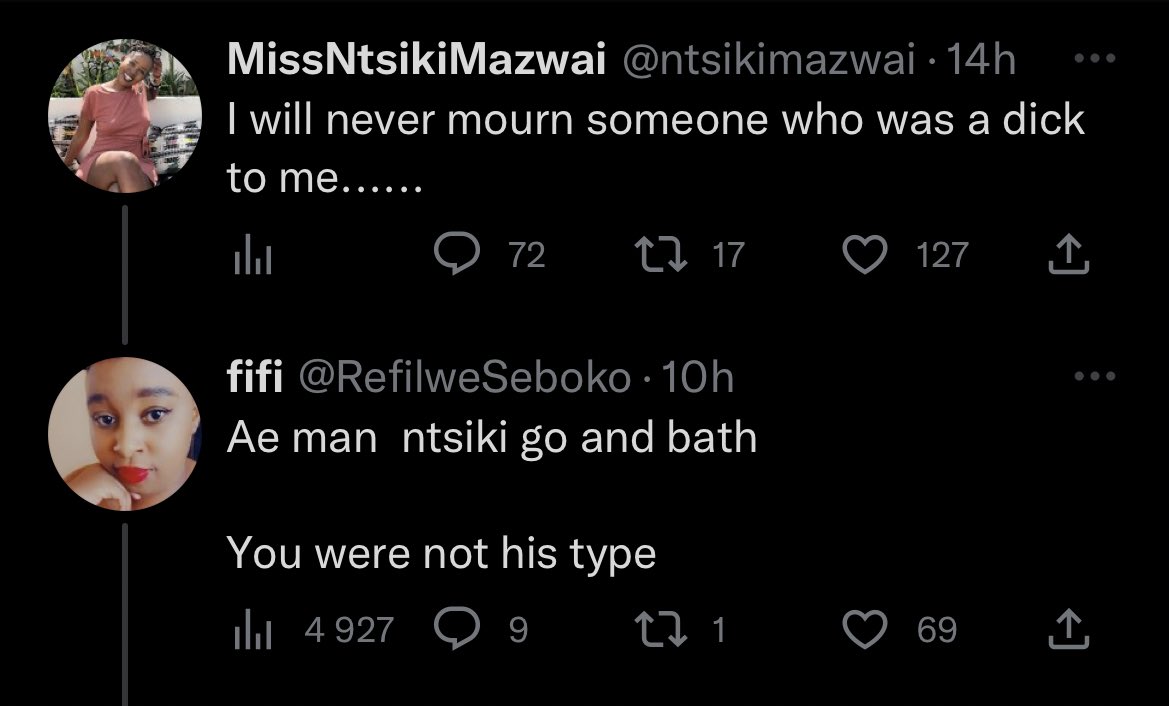The width and height of the screenshot is (1169, 706).
Task: View the analytics showing 4 927 views
Action: 313,629
